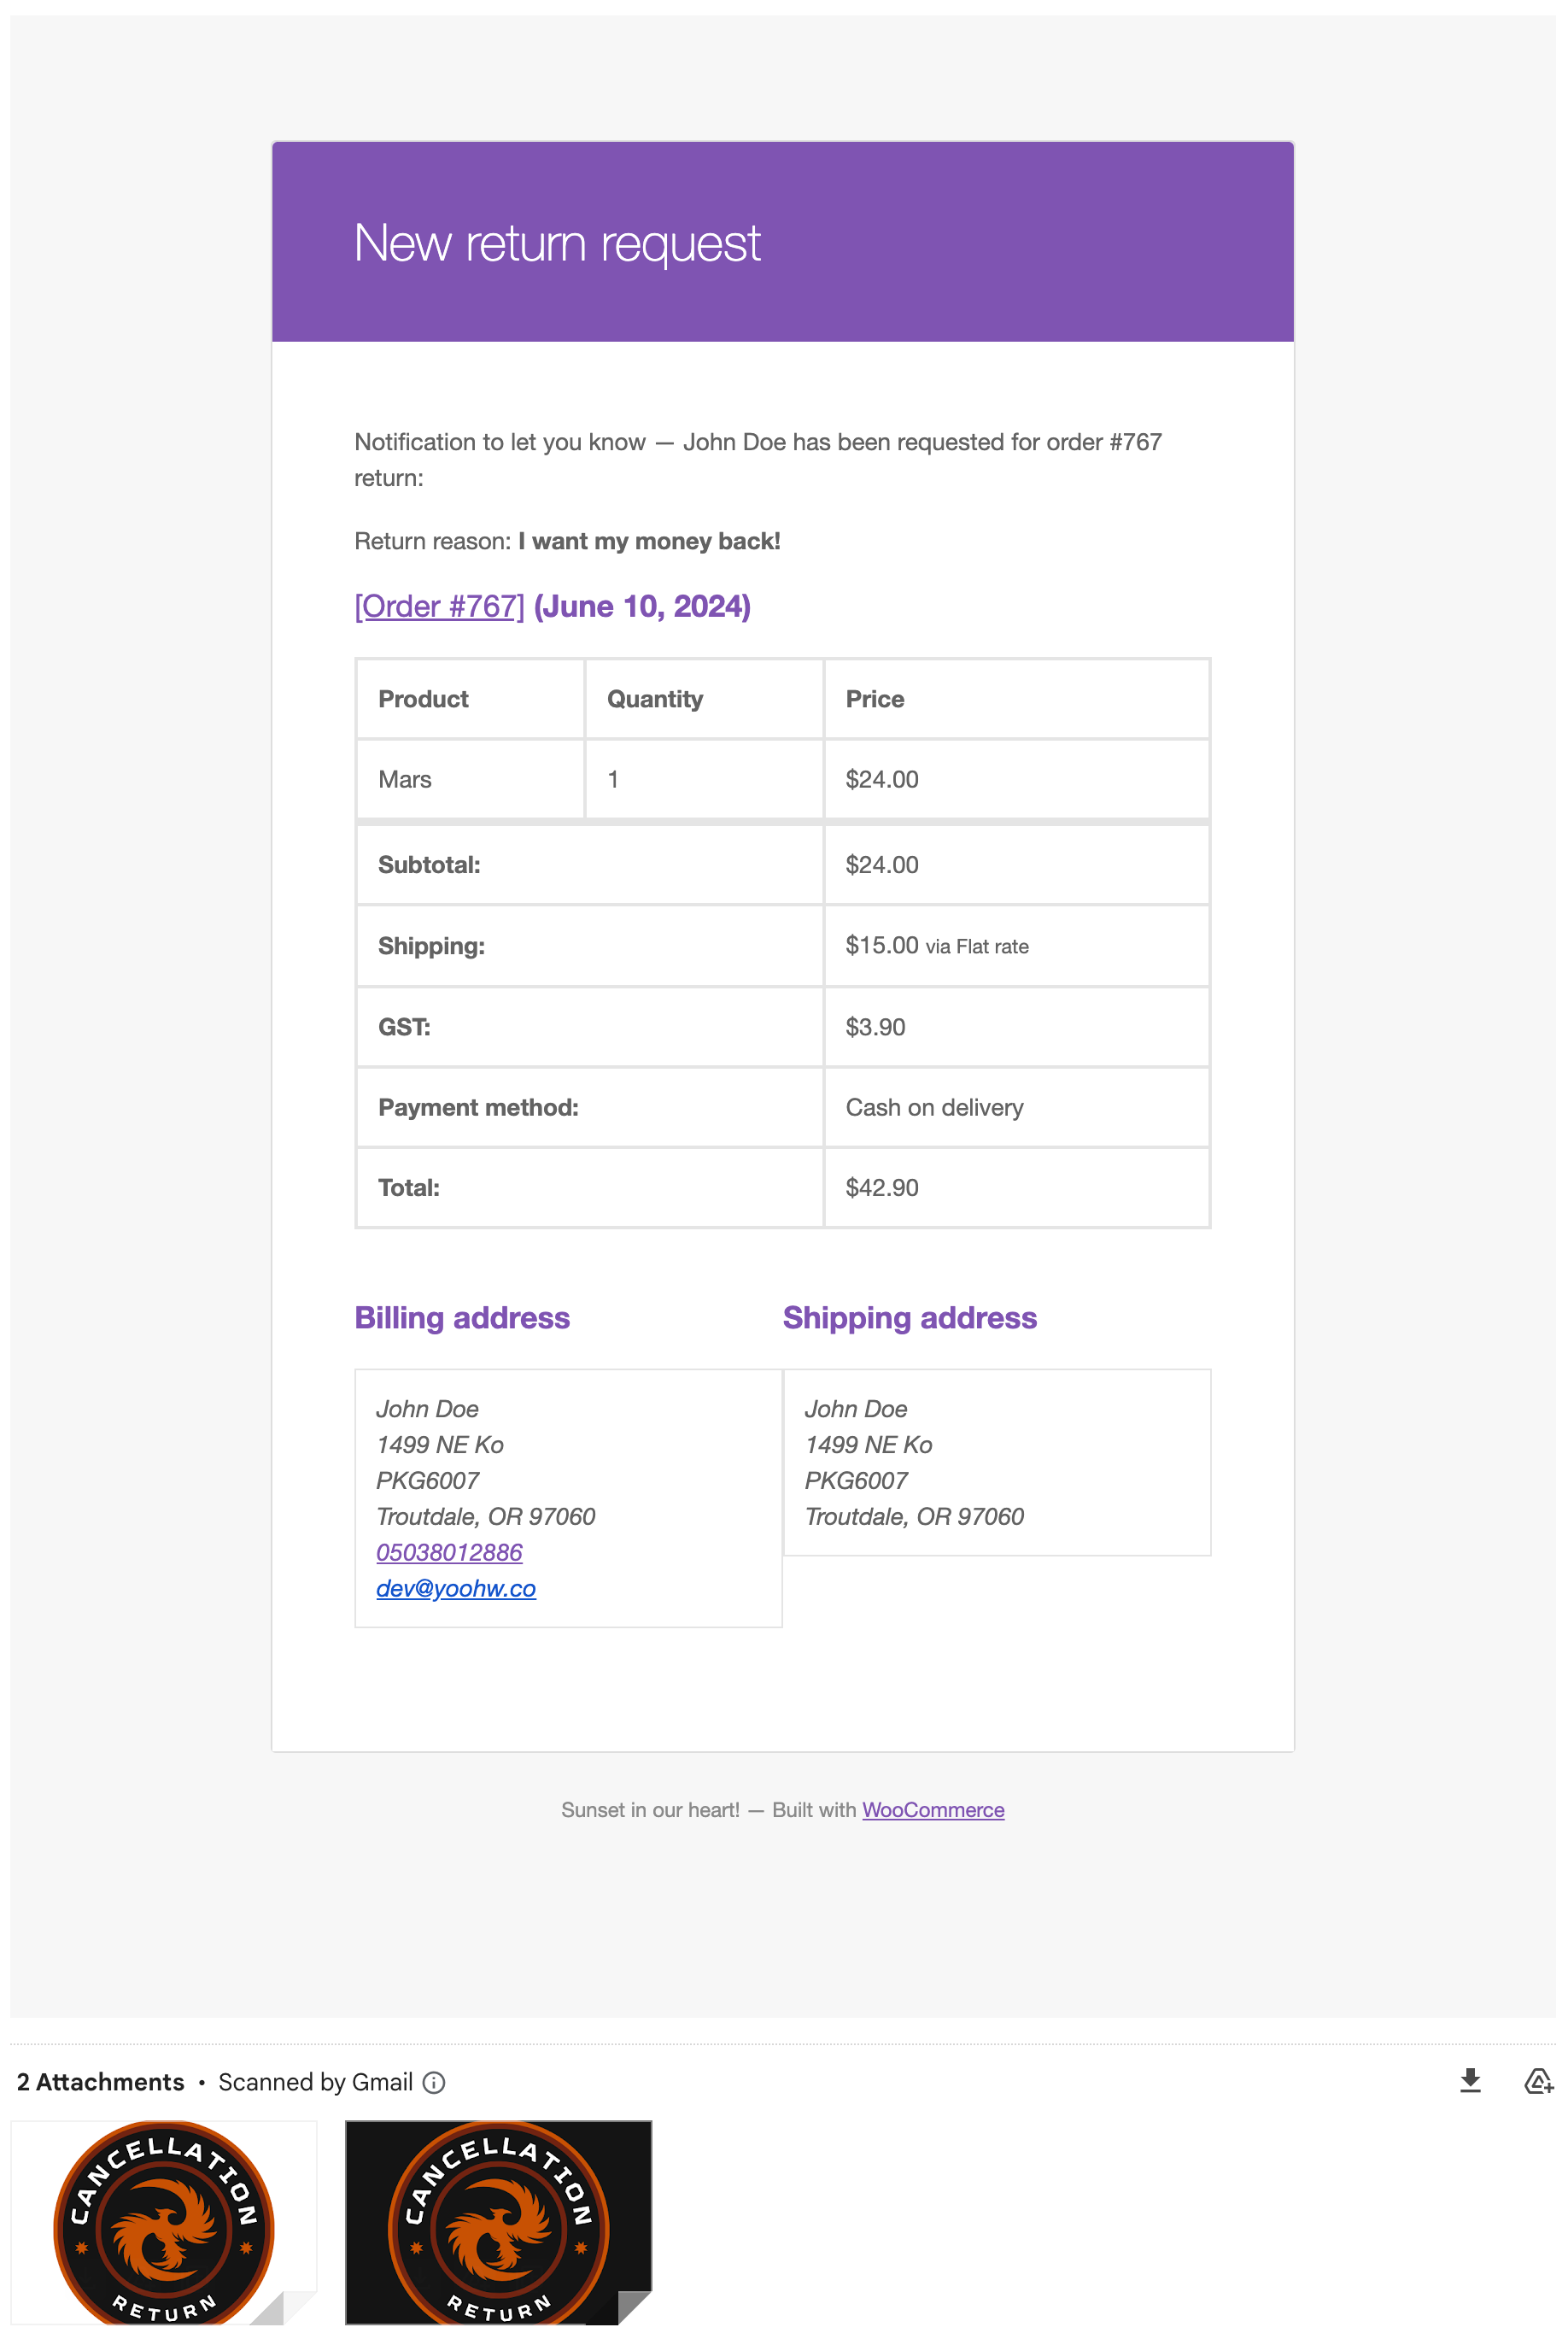The image size is (1568, 2339).
Task: Click the GST: label
Action: [404, 1027]
